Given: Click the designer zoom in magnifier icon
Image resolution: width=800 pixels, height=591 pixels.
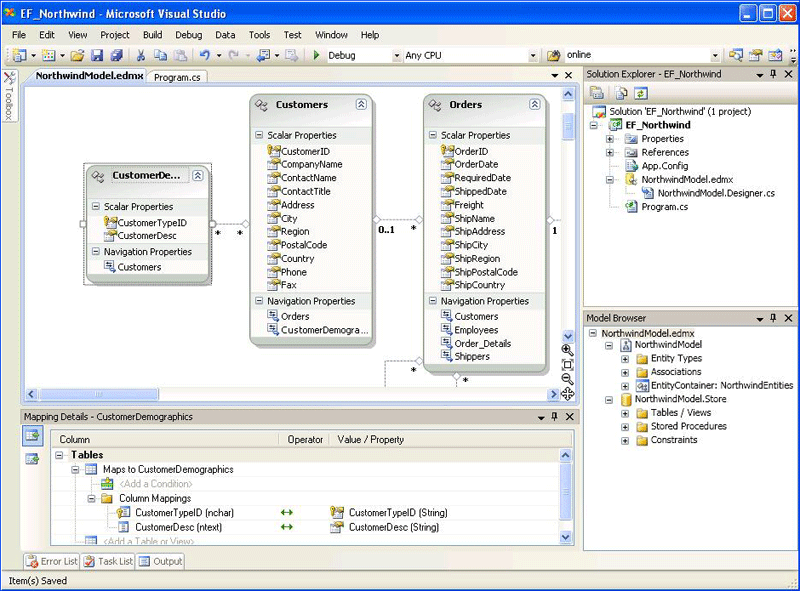Looking at the screenshot, I should coord(567,350).
